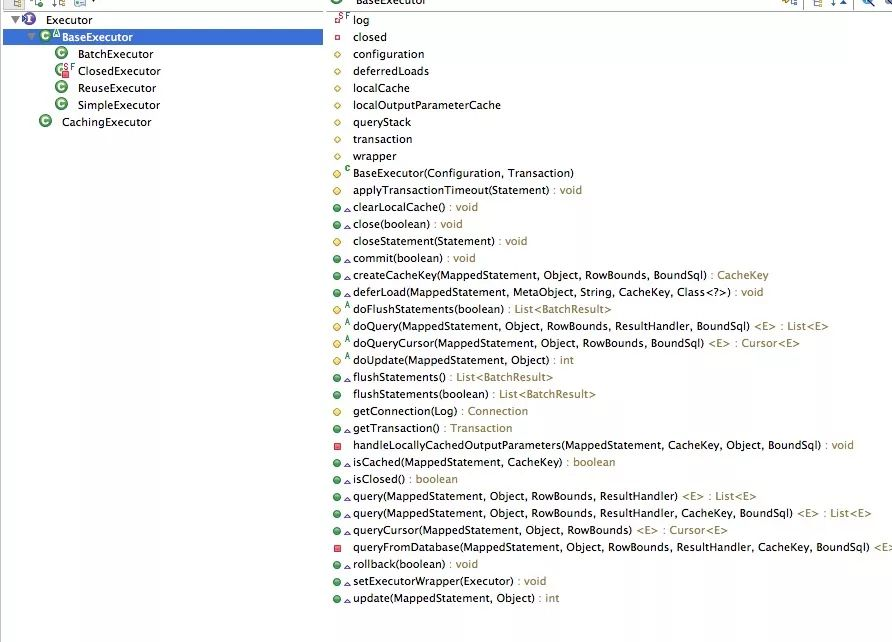Collapse the Executor tree node
The image size is (892, 642).
[x=15, y=19]
